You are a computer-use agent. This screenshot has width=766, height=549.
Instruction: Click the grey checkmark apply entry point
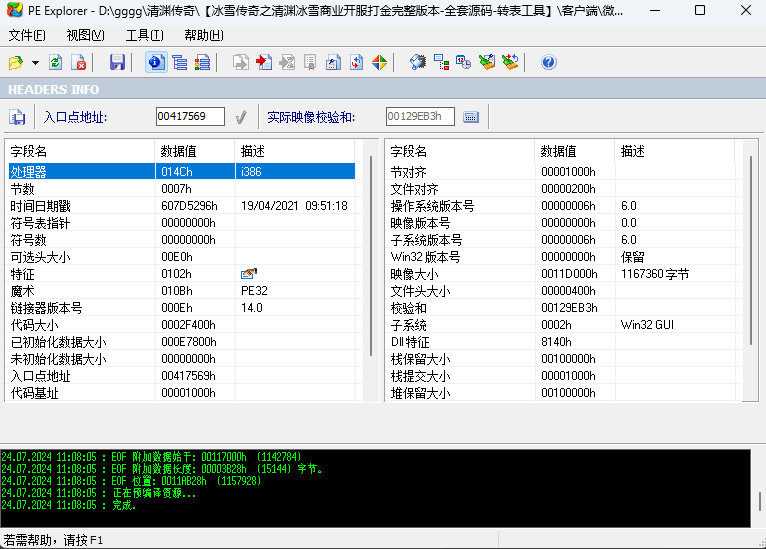click(x=241, y=117)
